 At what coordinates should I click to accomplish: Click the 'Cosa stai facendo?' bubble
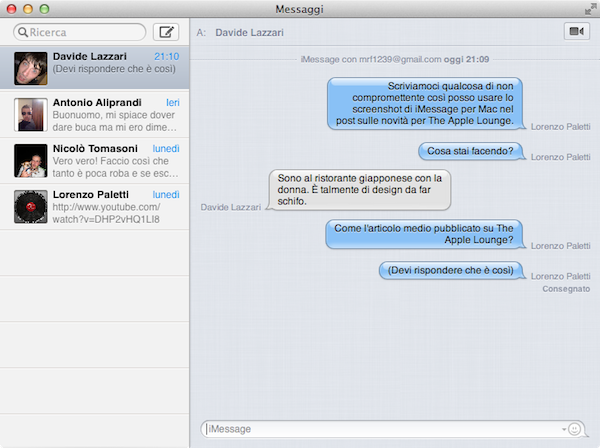471,151
